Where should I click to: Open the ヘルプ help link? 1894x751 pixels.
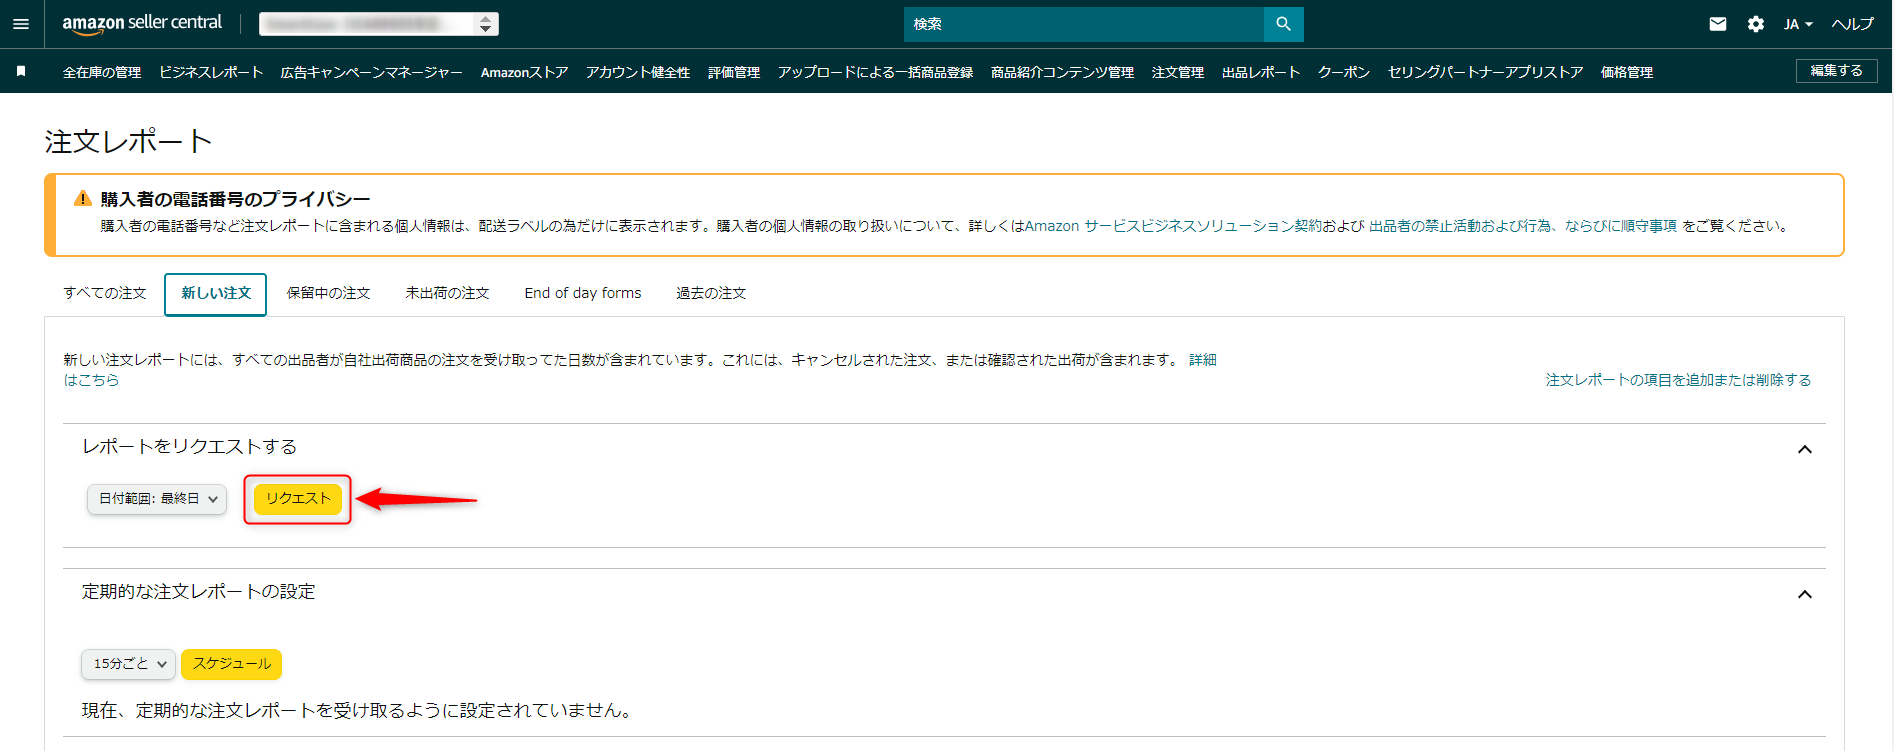pyautogui.click(x=1853, y=24)
